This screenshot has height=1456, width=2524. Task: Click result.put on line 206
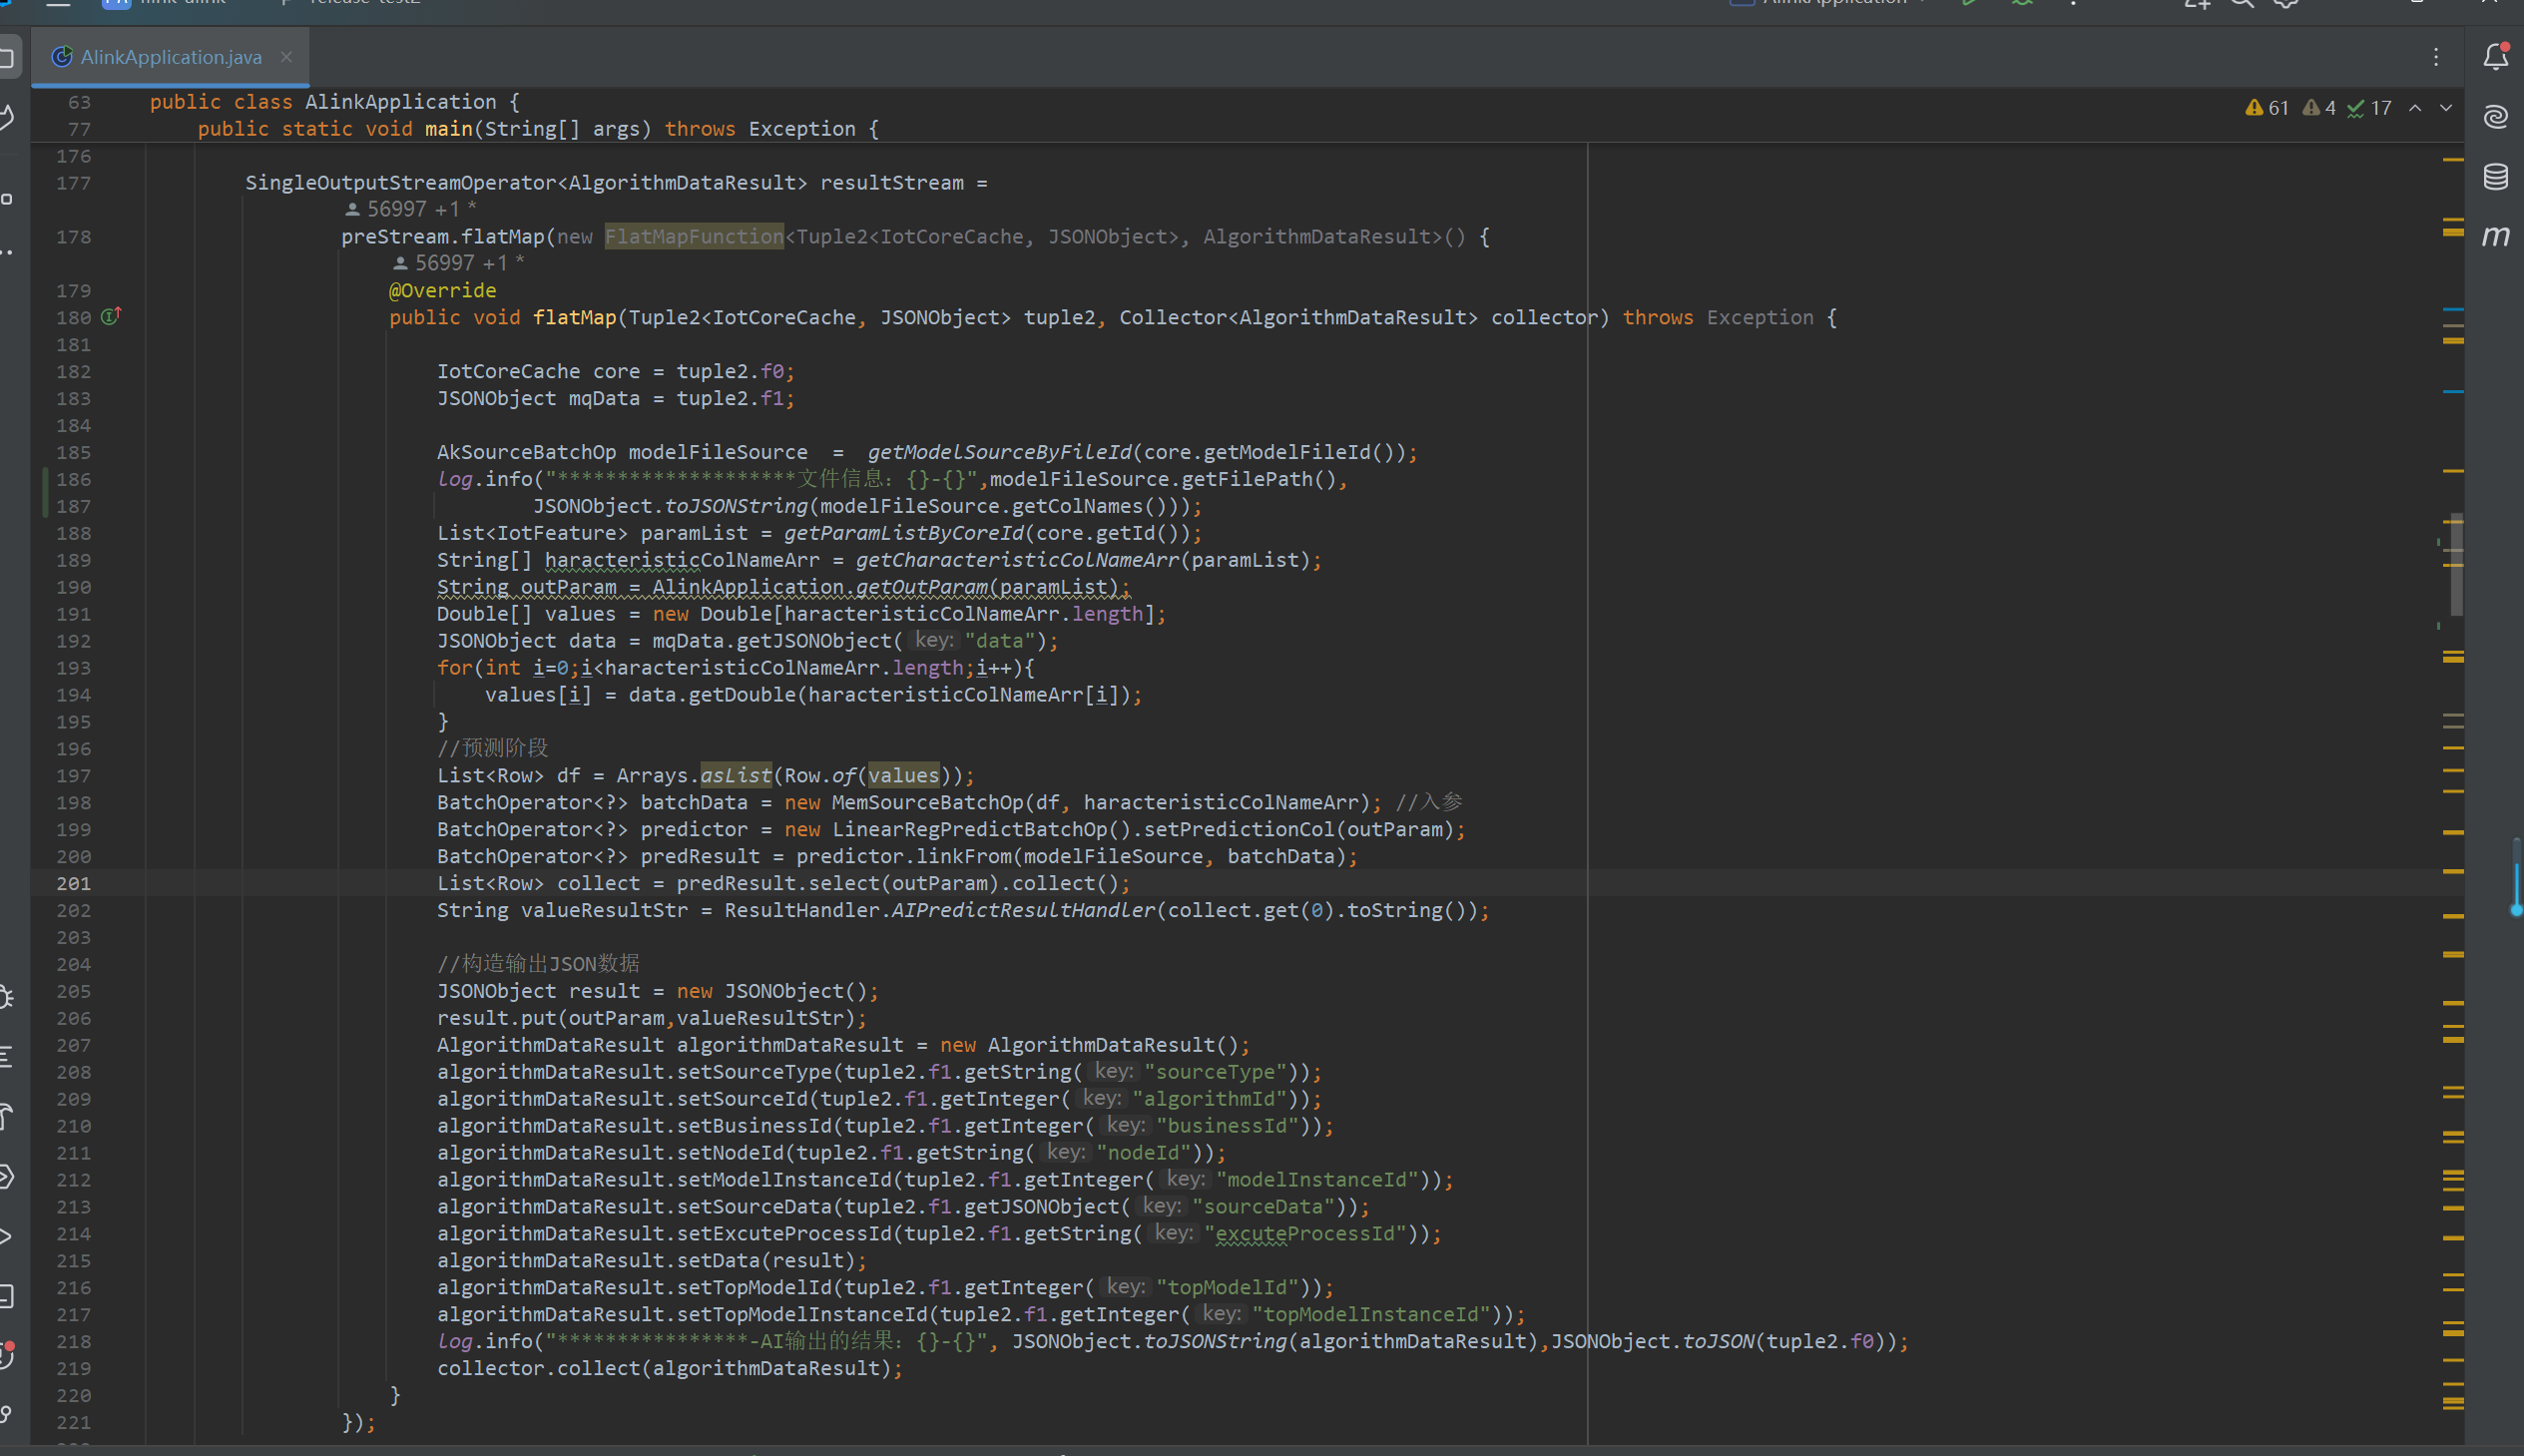[x=496, y=1019]
